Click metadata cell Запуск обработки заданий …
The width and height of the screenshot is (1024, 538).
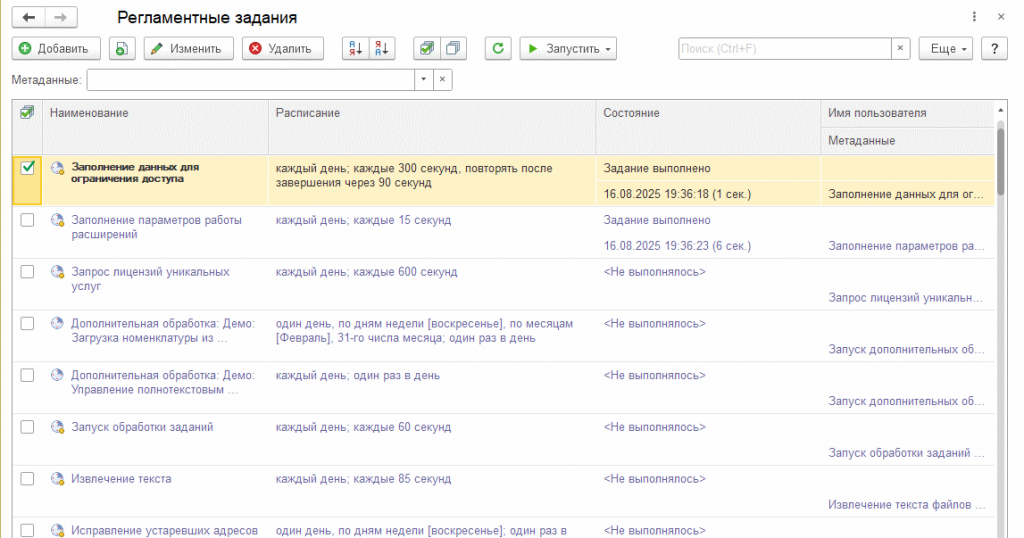[906, 453]
